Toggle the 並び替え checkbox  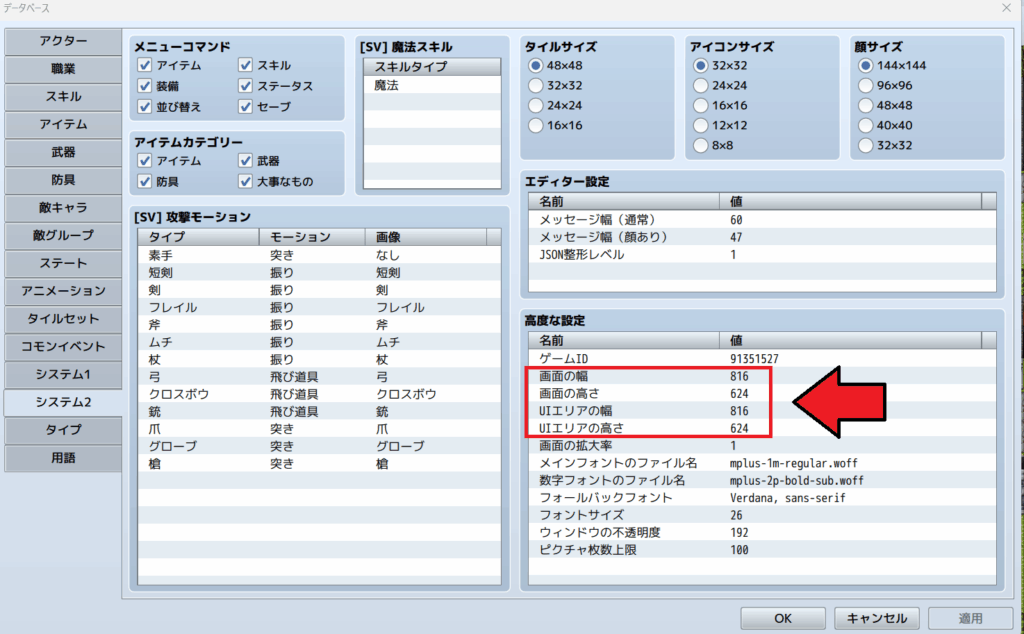tap(145, 106)
